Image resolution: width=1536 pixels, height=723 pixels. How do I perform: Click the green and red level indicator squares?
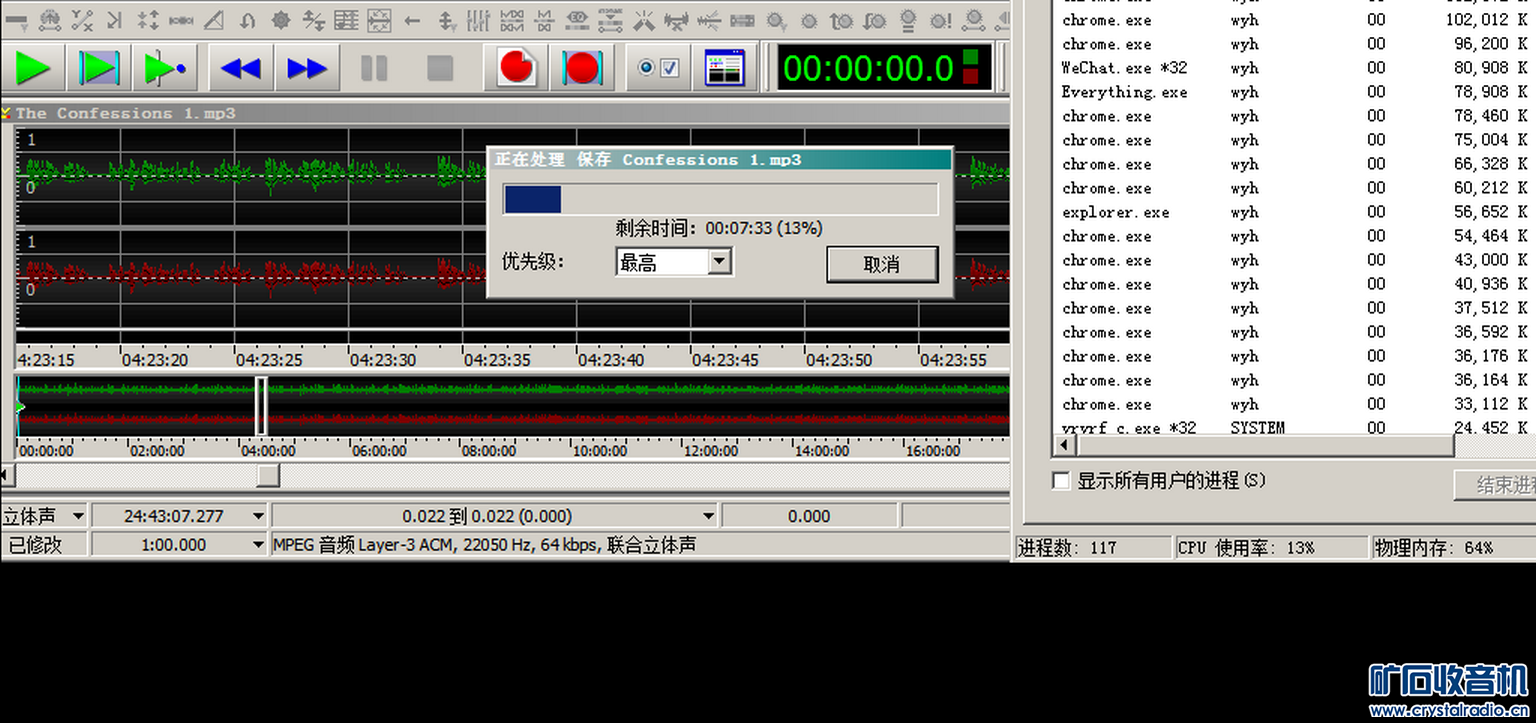pos(970,66)
